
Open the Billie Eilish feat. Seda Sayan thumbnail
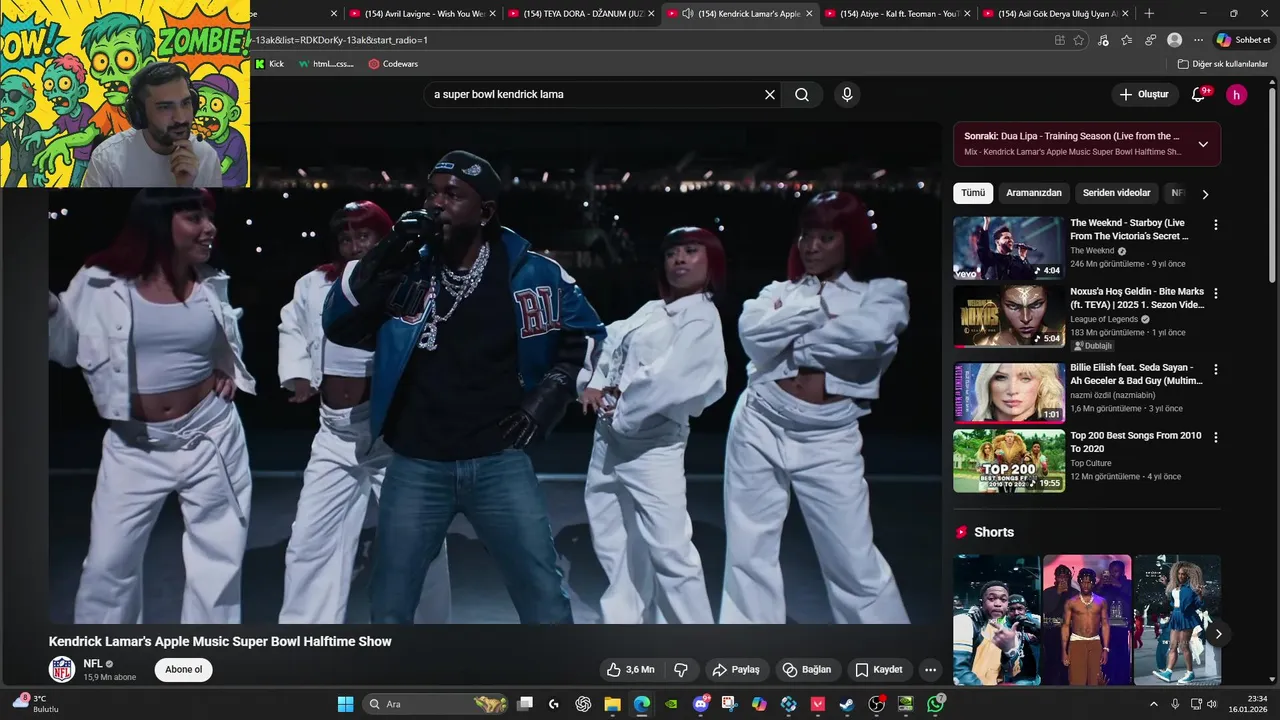tap(1008, 392)
